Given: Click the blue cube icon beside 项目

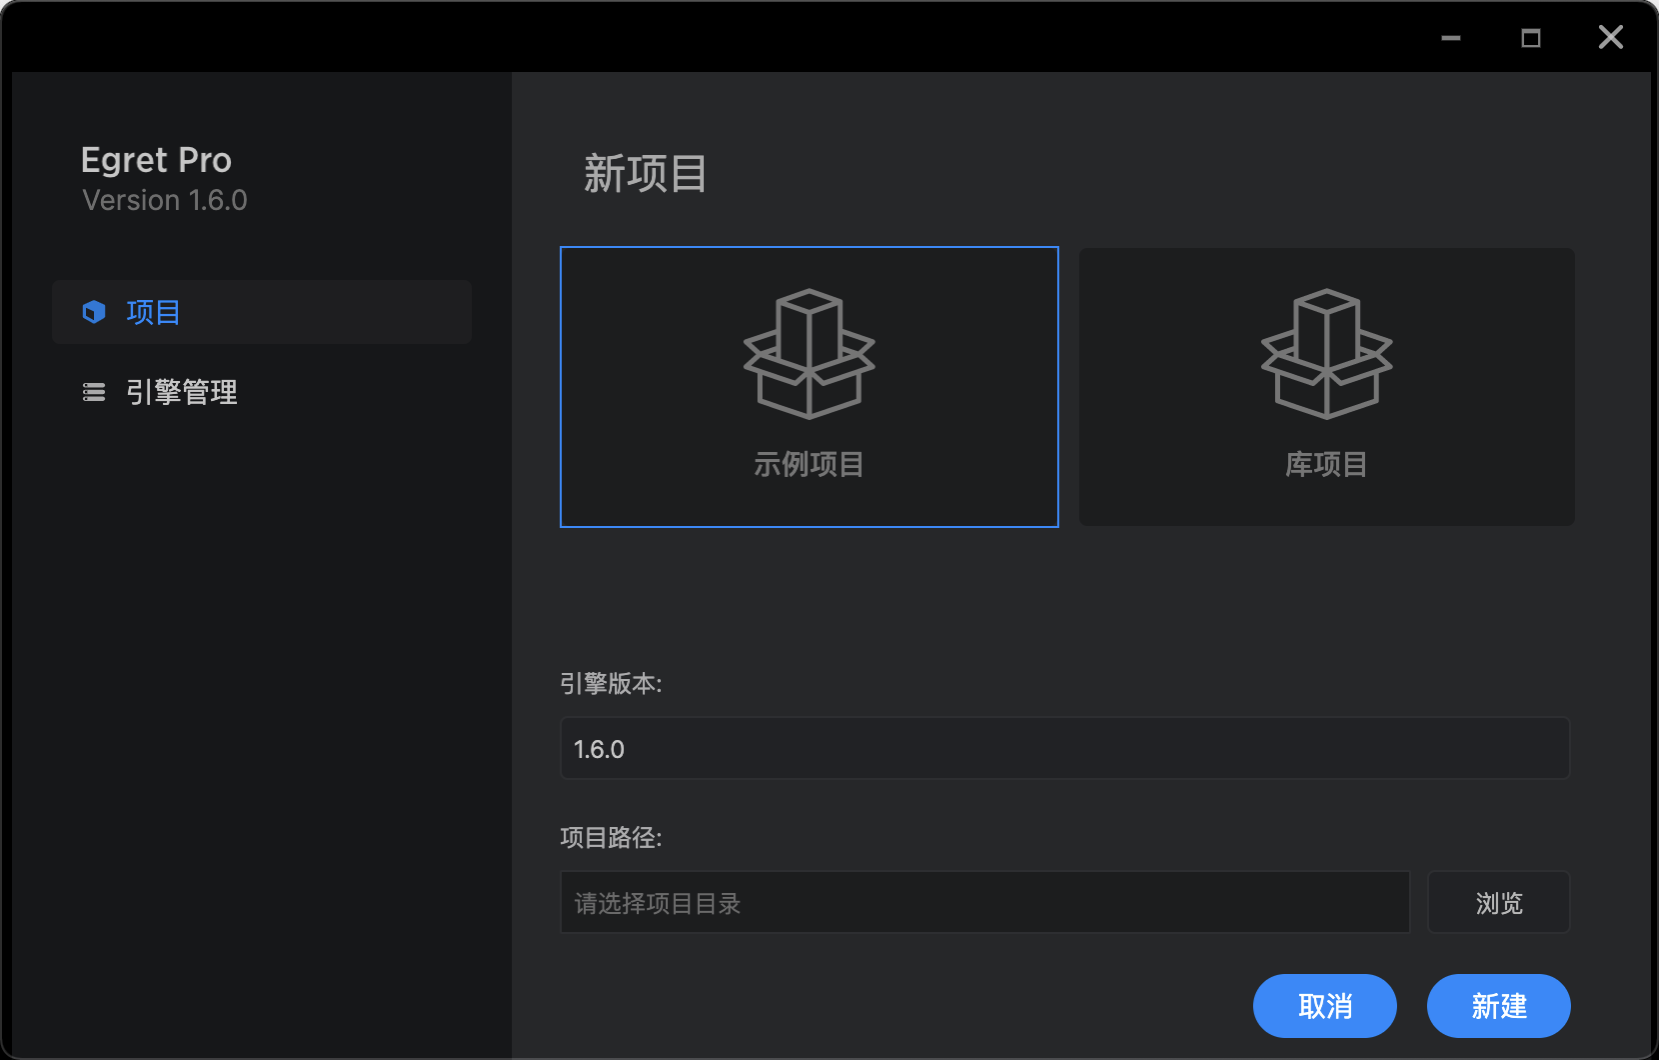Looking at the screenshot, I should point(94,312).
